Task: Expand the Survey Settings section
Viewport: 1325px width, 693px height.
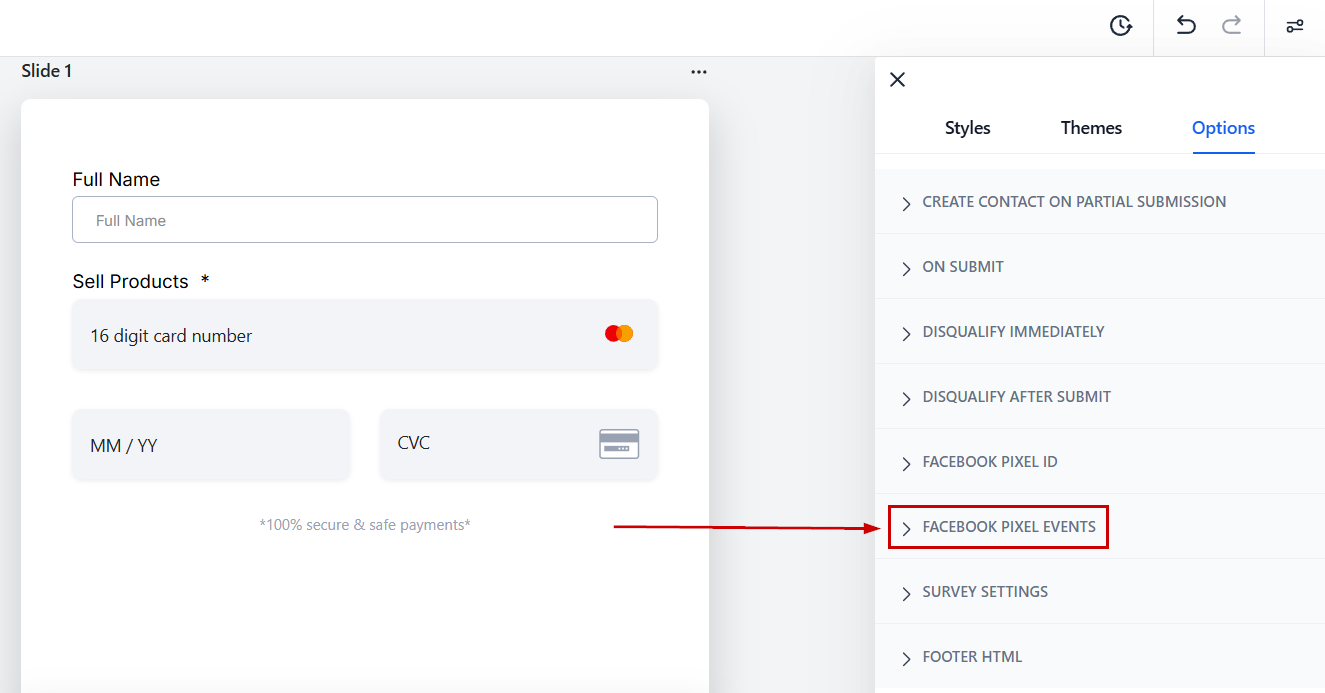Action: [1100, 592]
